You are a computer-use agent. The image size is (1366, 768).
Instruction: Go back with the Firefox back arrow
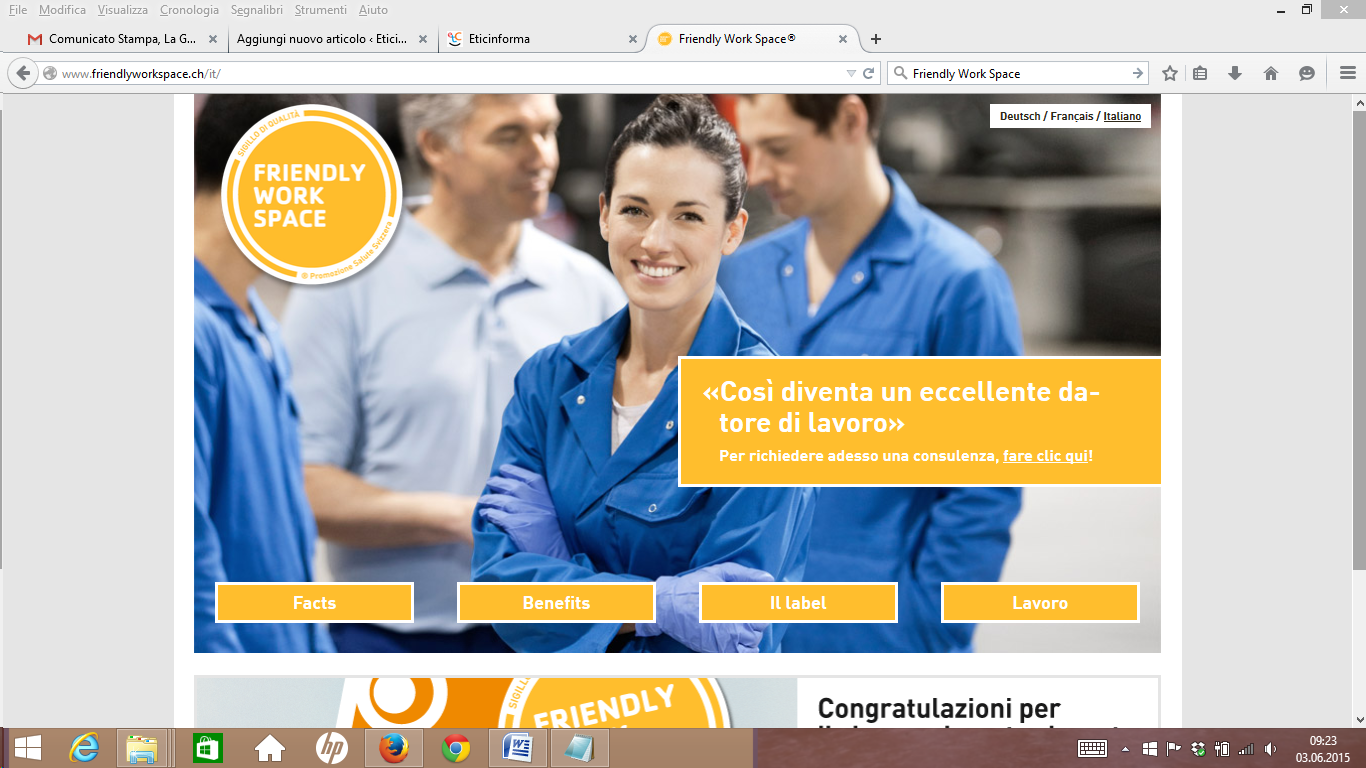(x=23, y=73)
